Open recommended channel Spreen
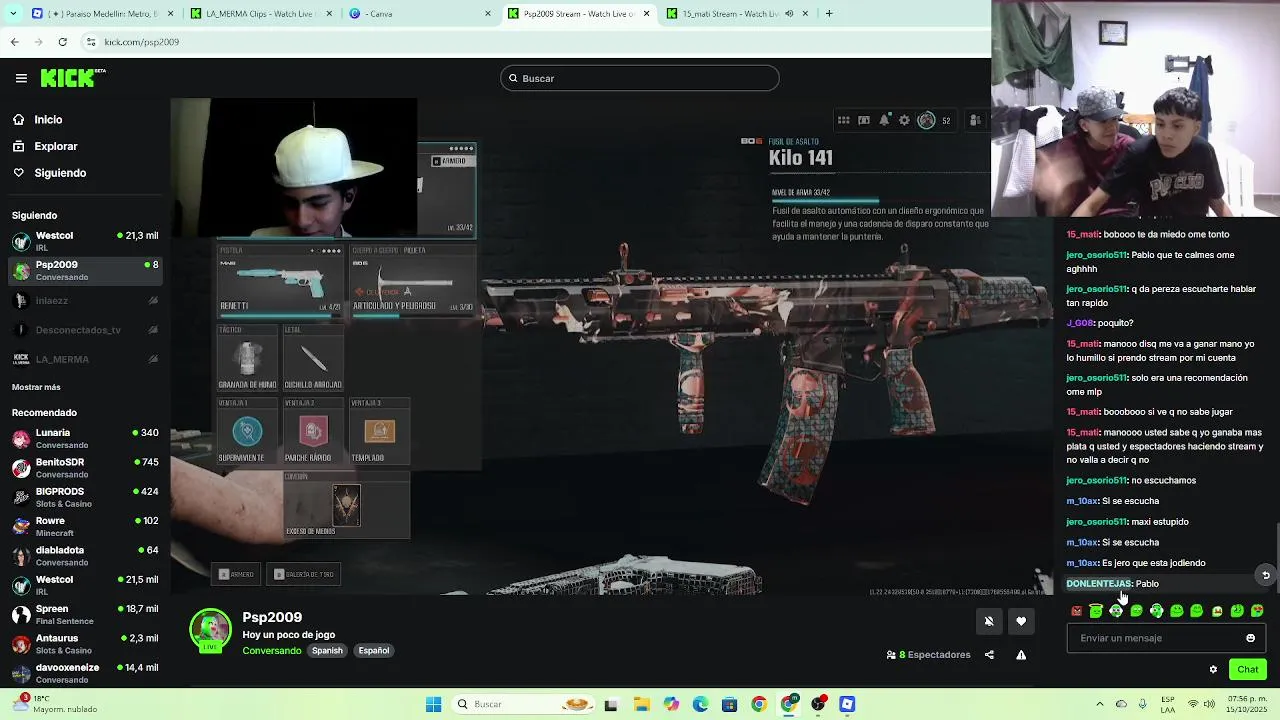This screenshot has height=720, width=1280. coord(85,614)
